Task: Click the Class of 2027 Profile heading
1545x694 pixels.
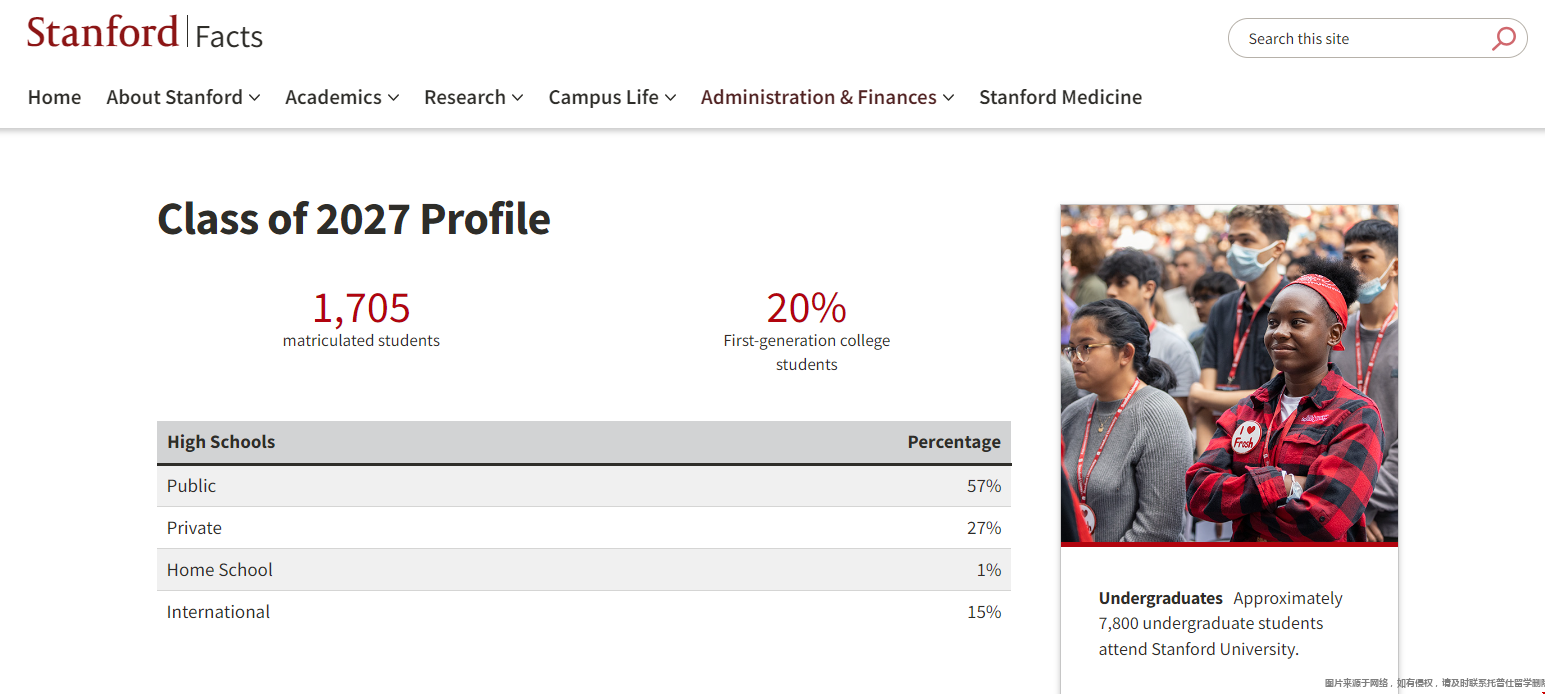Action: click(x=354, y=219)
